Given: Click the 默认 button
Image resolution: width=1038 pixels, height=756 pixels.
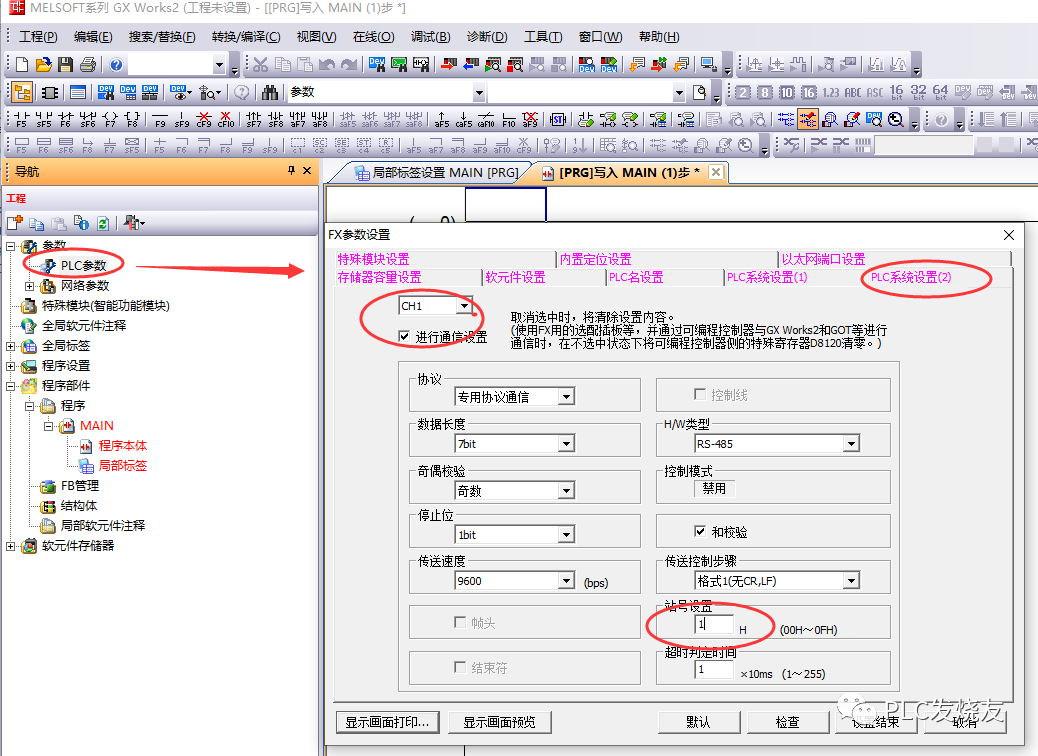Looking at the screenshot, I should (x=698, y=722).
